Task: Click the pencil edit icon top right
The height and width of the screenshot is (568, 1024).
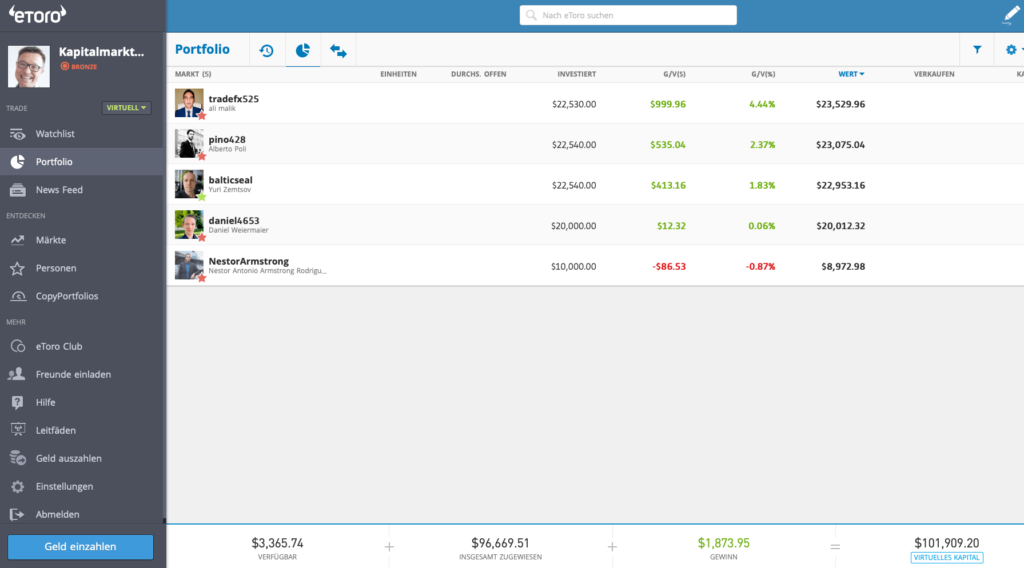Action: tap(1010, 15)
